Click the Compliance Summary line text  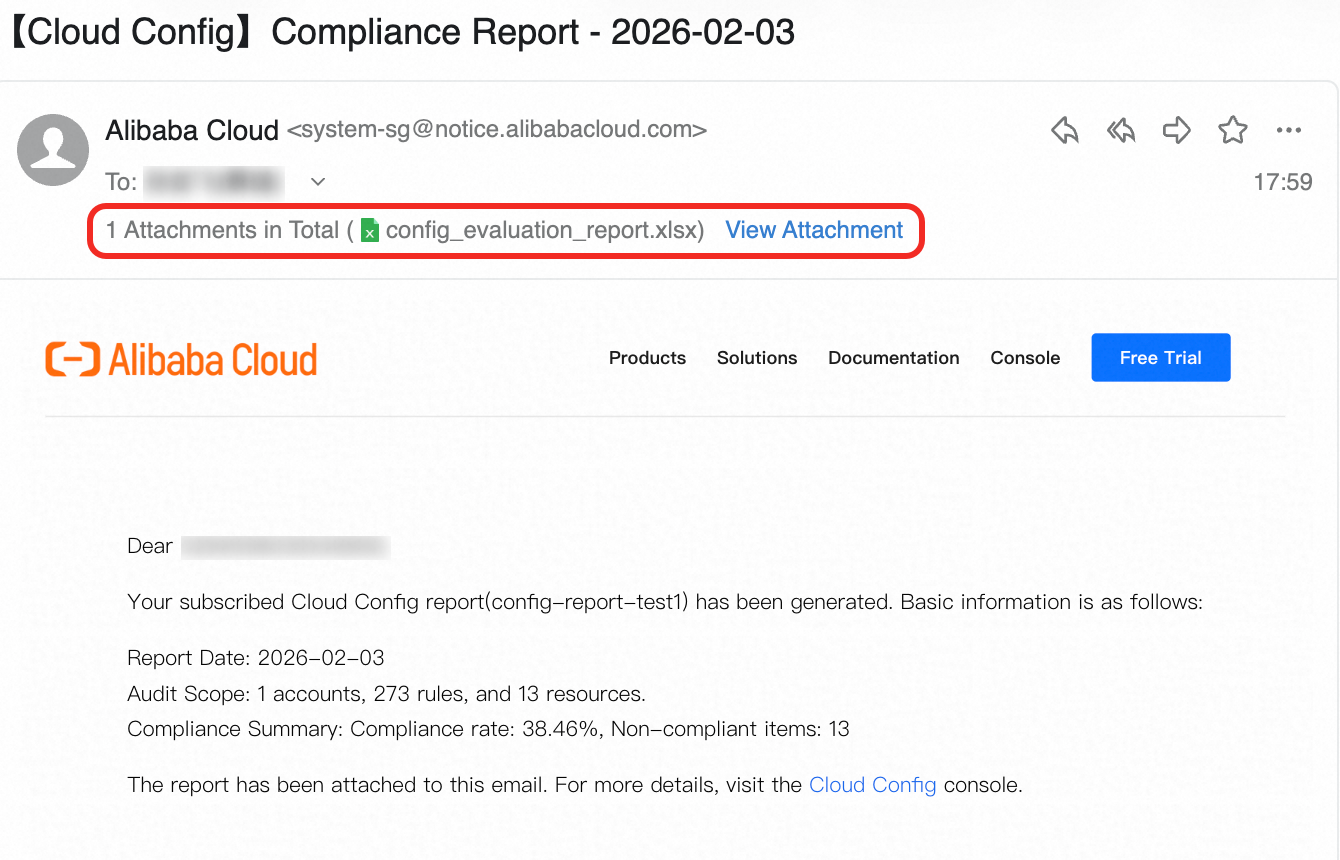point(489,729)
